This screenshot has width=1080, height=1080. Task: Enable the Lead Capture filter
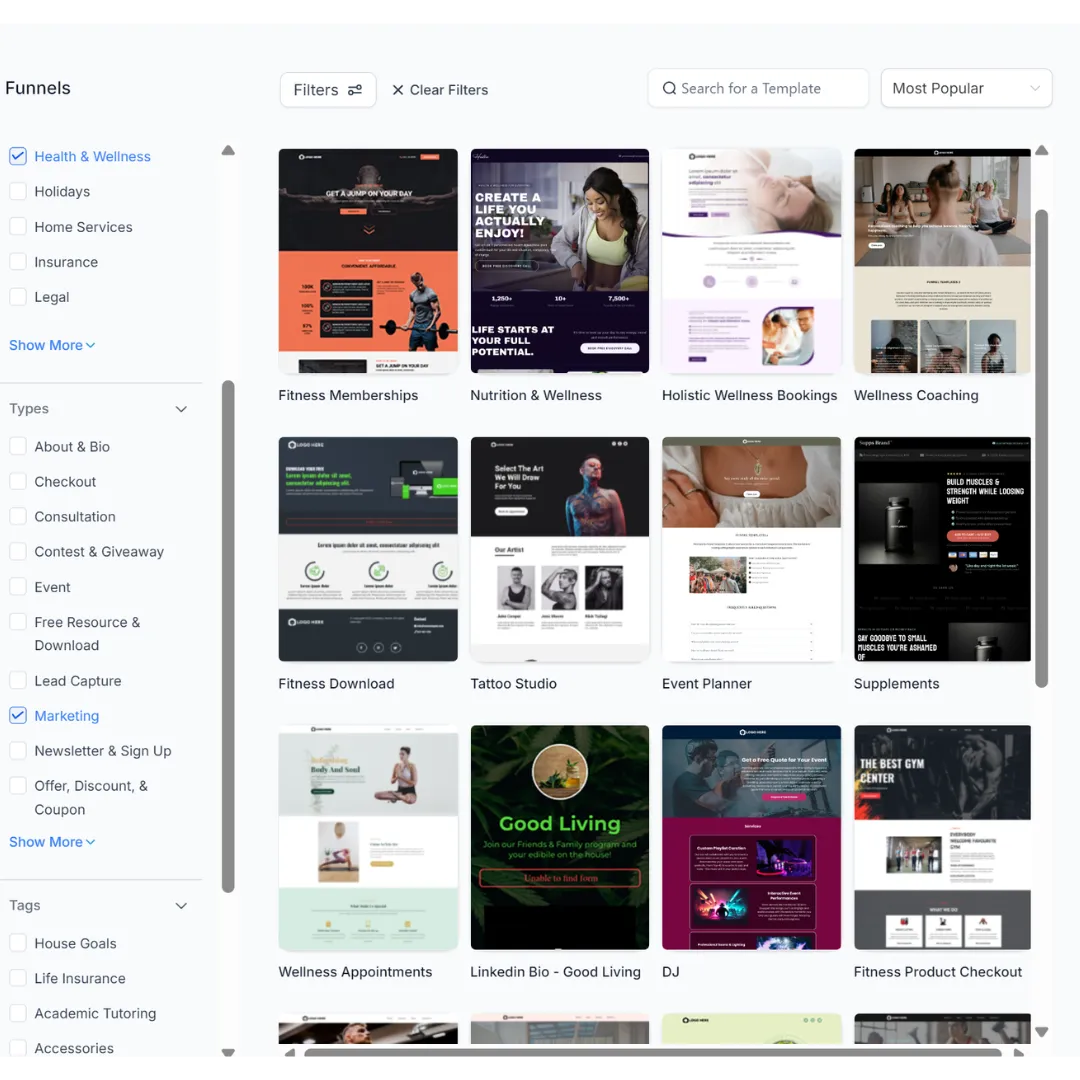point(18,681)
